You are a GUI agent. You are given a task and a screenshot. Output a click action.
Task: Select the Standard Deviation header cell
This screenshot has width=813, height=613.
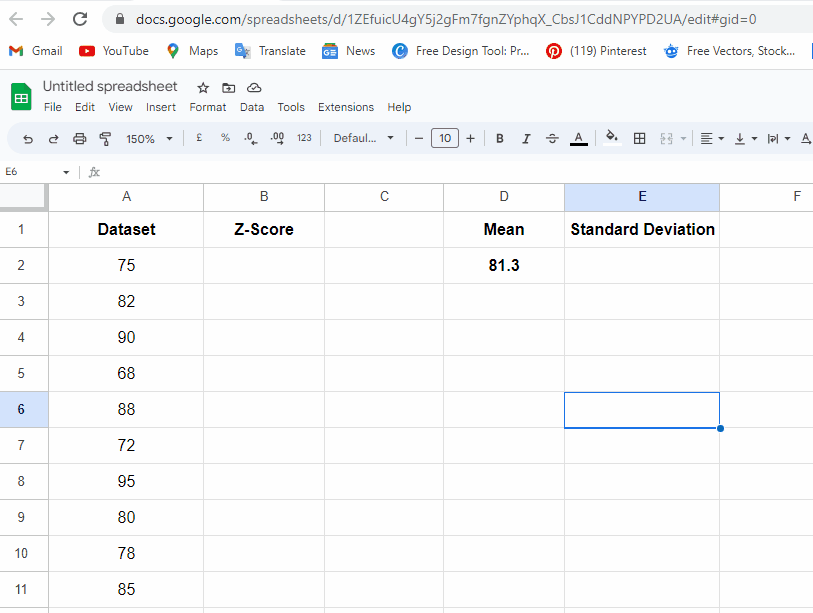[642, 229]
